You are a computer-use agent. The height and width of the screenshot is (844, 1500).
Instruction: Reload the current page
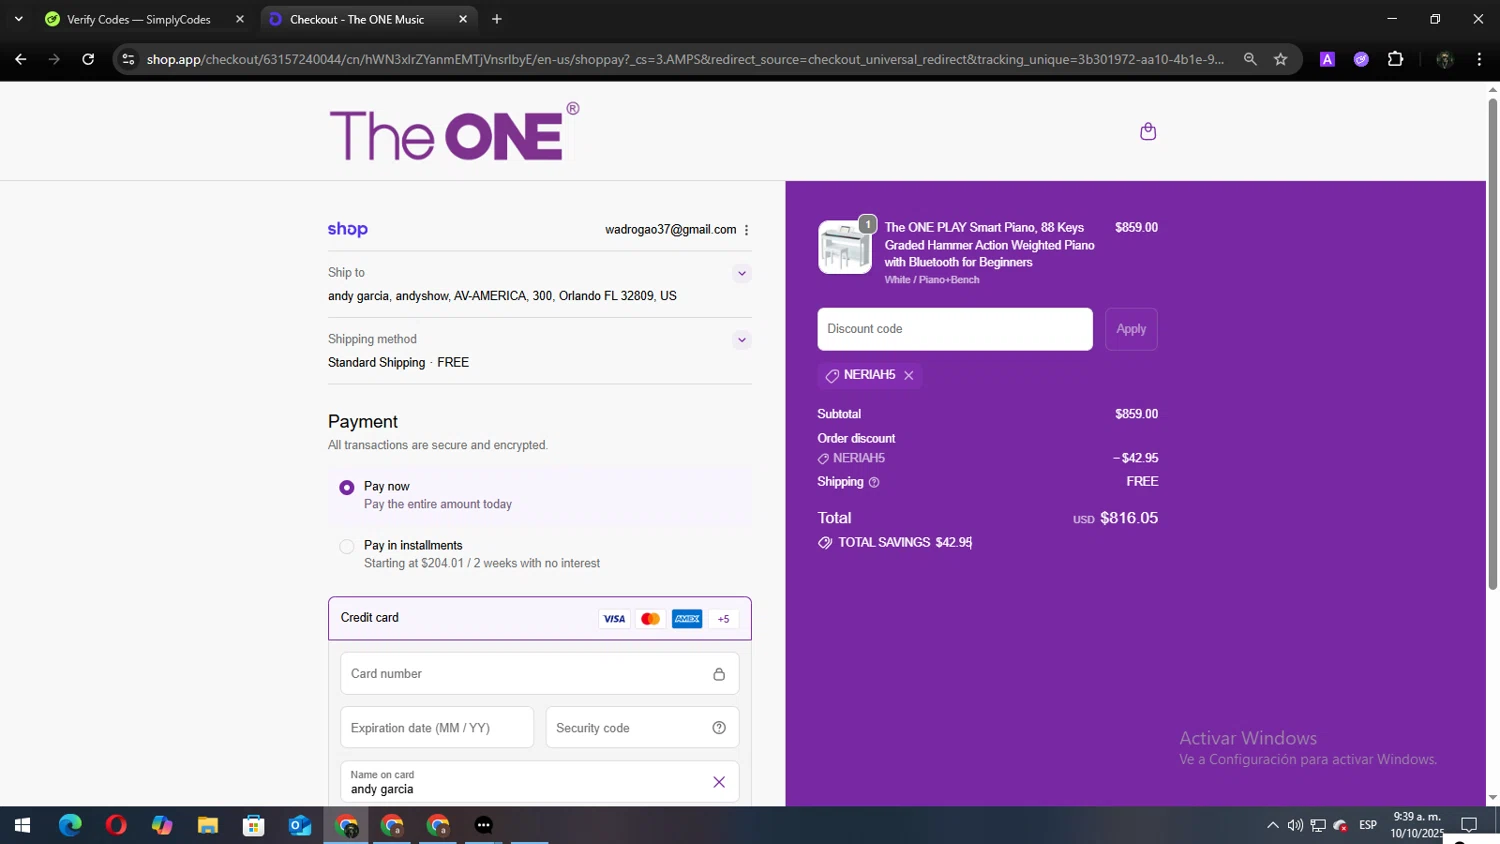coord(88,59)
